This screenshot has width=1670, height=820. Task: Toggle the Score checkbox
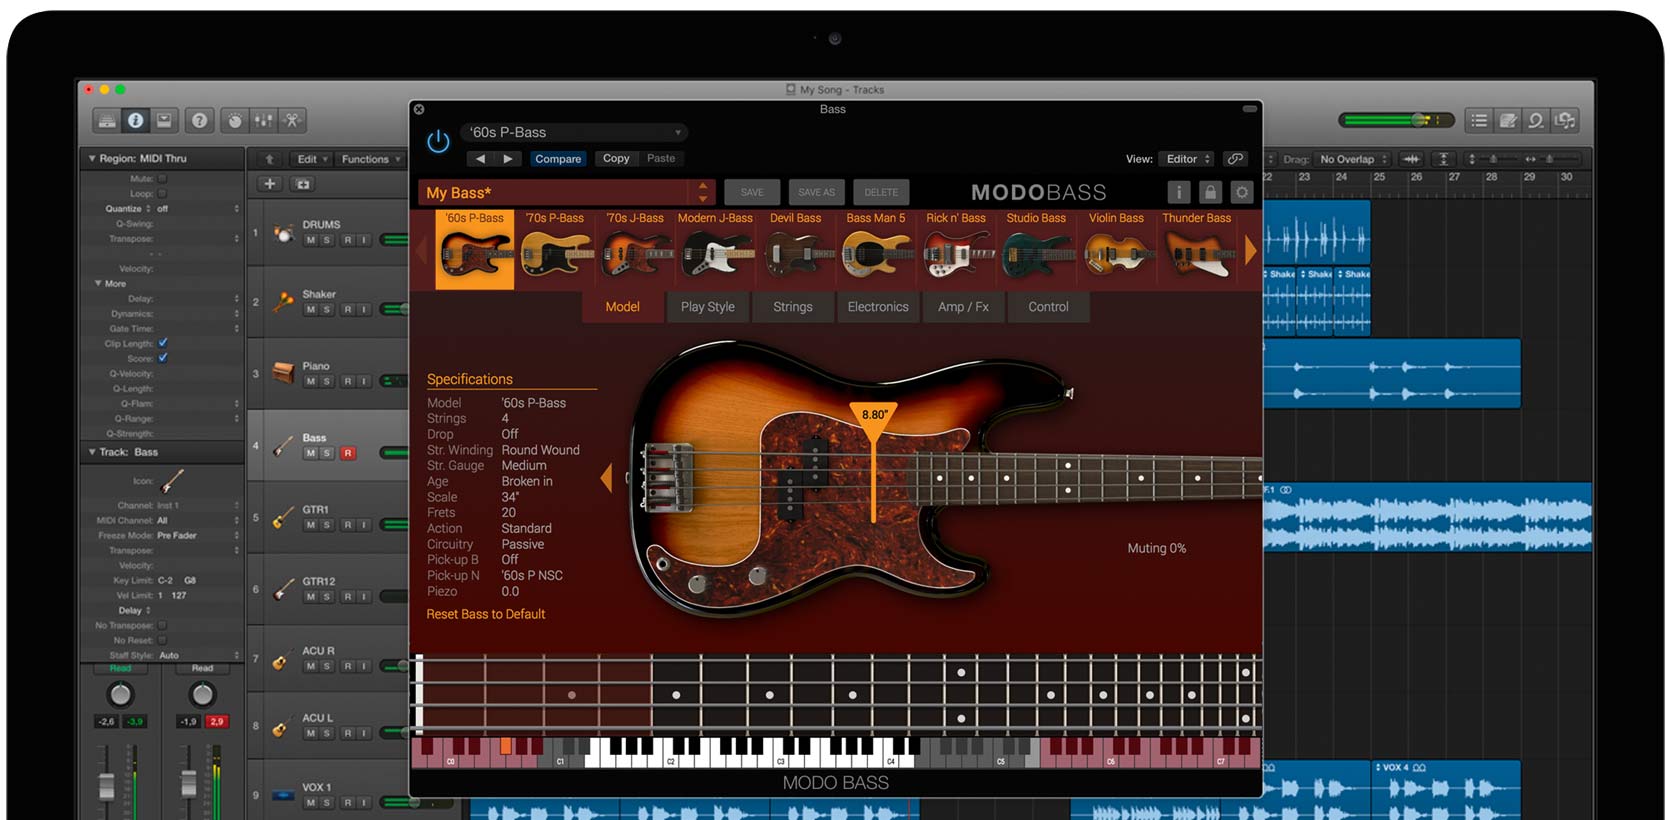pyautogui.click(x=163, y=358)
